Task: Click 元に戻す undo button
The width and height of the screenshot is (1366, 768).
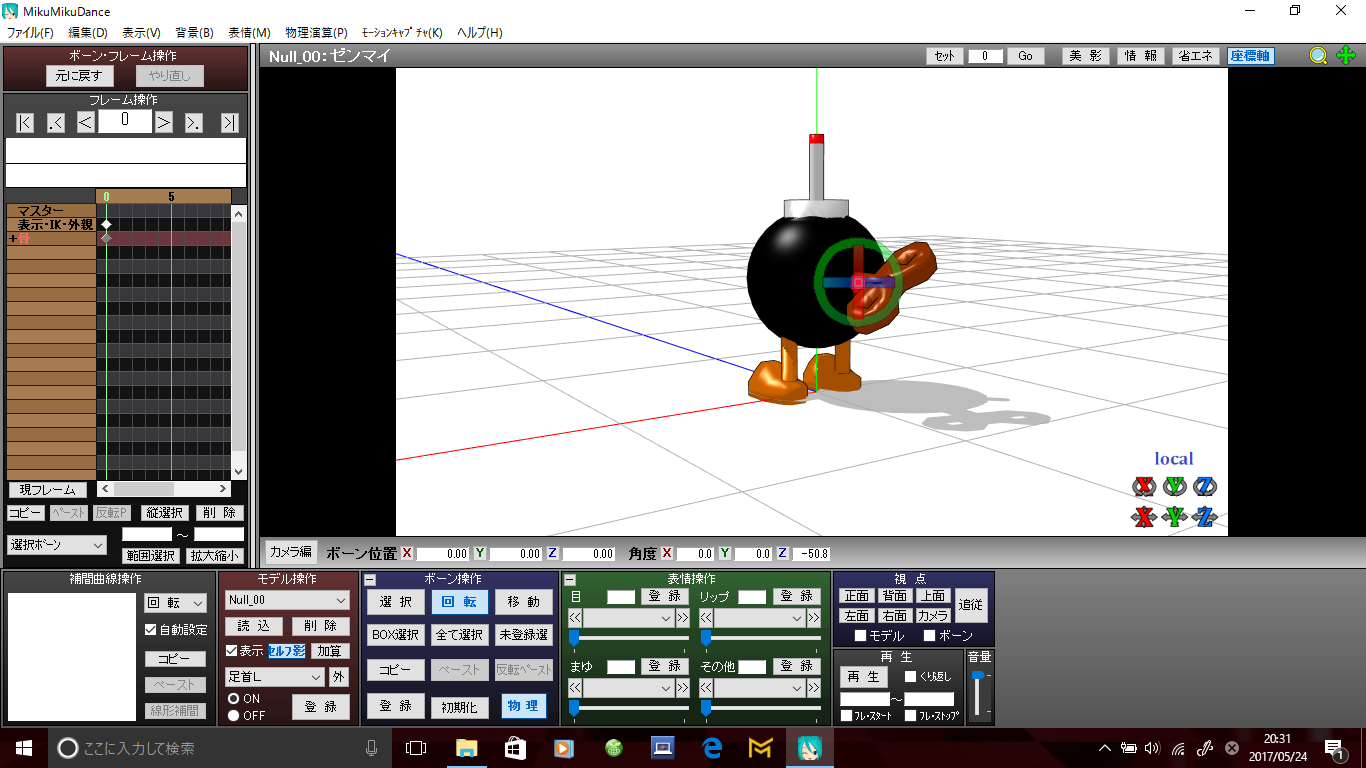Action: tap(80, 76)
